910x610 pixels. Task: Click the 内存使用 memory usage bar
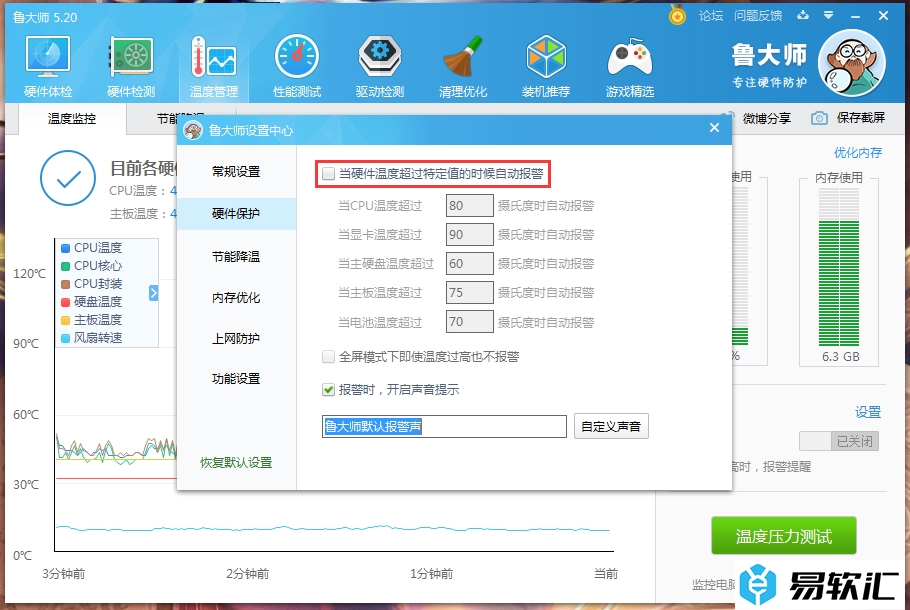pyautogui.click(x=839, y=267)
